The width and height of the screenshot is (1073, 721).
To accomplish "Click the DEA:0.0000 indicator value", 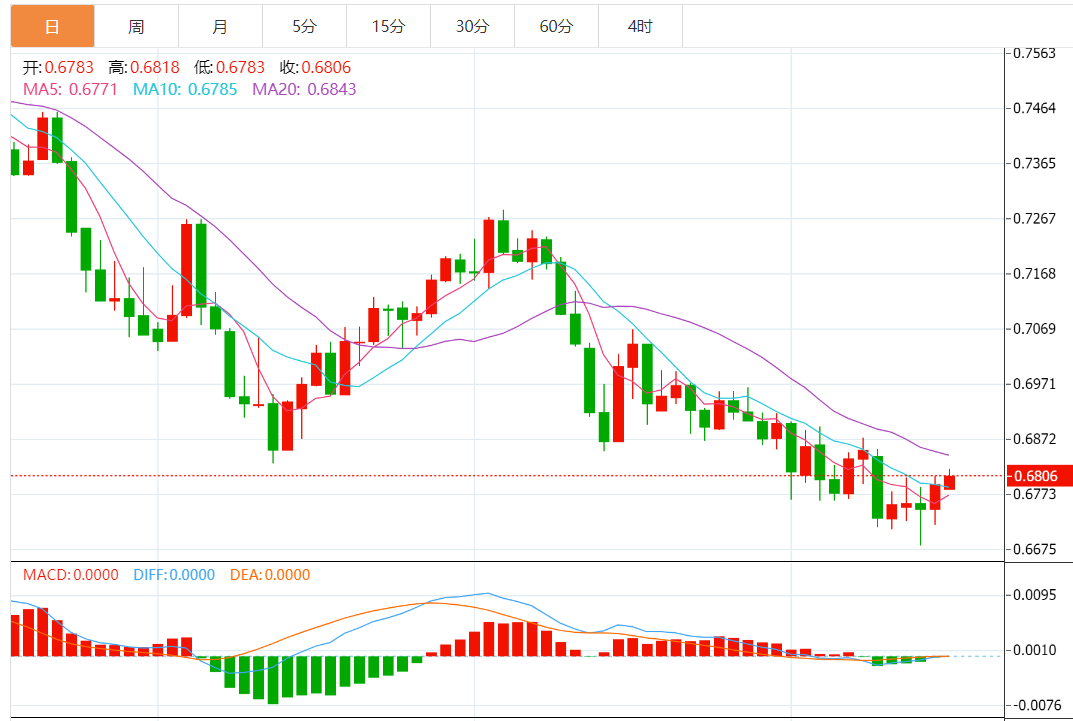I will click(x=270, y=575).
